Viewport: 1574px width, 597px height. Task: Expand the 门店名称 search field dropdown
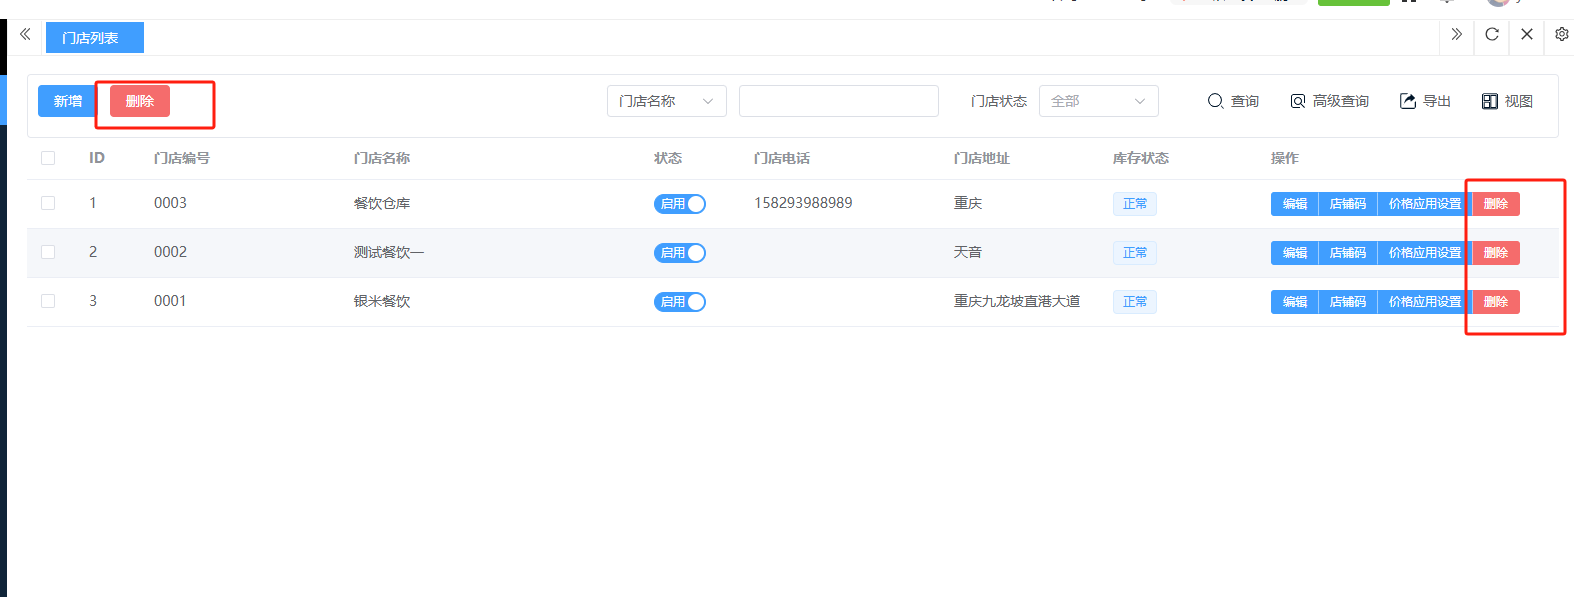tap(666, 101)
